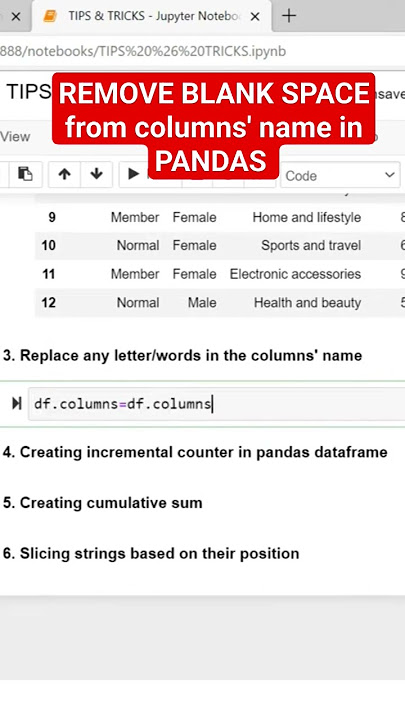The image size is (405, 720).
Task: Click the Health and beauty cell in row 12
Action: [x=307, y=303]
